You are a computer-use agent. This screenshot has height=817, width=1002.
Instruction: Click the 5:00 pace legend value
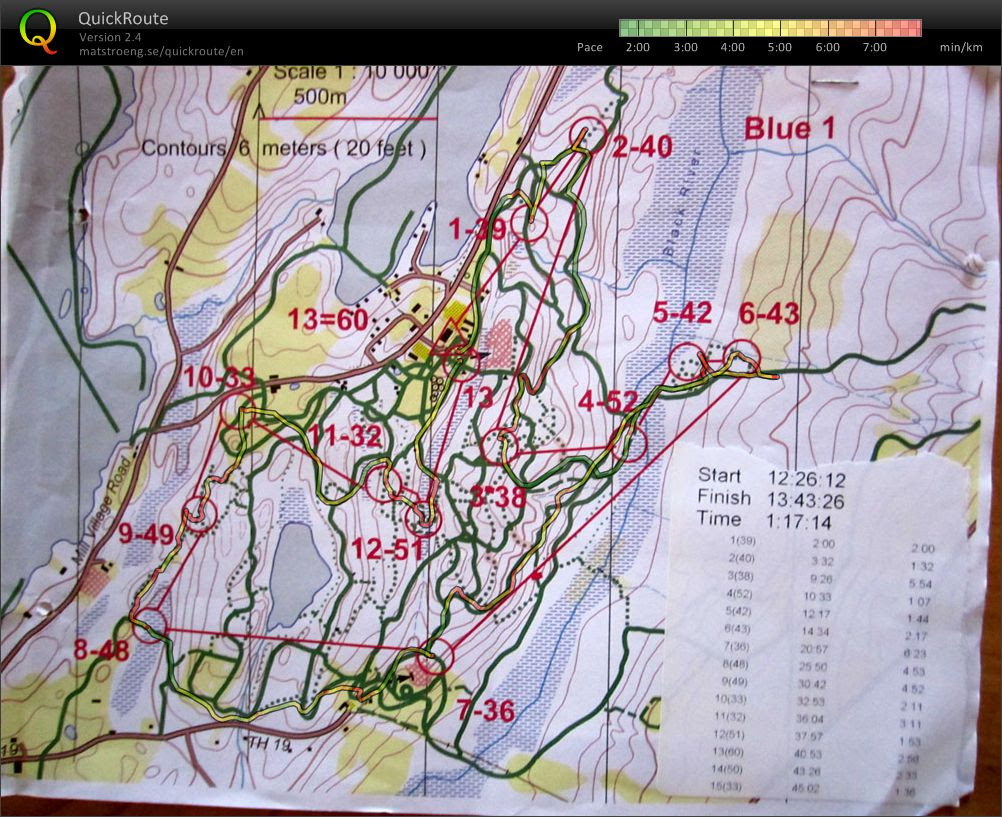point(780,47)
